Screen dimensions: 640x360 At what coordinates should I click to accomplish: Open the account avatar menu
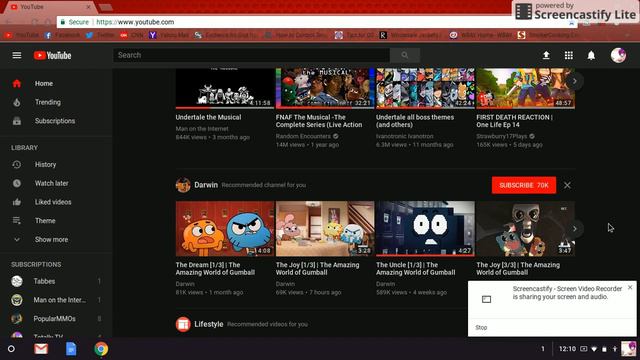618,55
